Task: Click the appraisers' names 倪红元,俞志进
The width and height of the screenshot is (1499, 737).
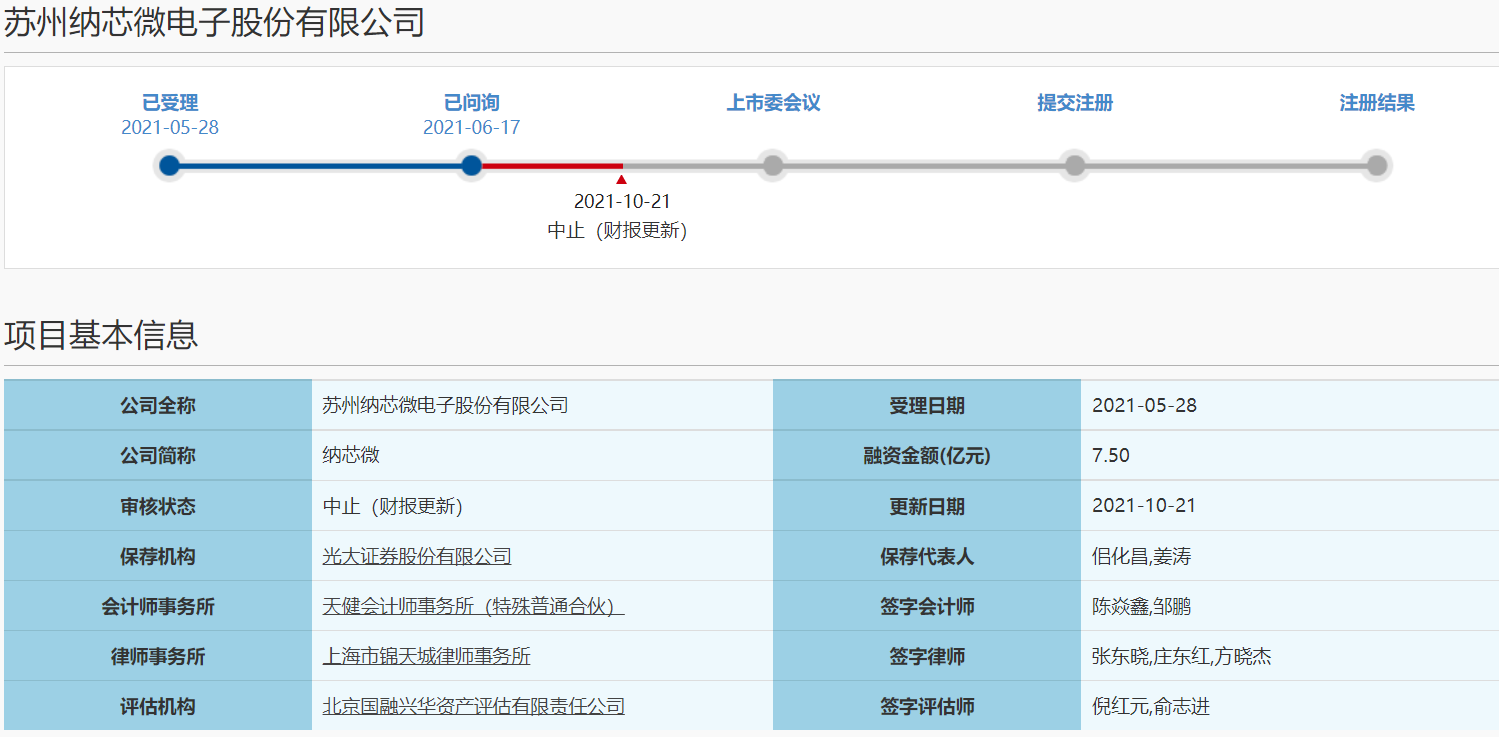Action: 1151,706
